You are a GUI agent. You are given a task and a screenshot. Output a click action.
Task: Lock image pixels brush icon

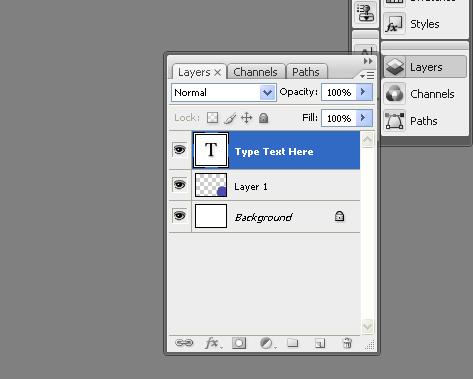230,118
